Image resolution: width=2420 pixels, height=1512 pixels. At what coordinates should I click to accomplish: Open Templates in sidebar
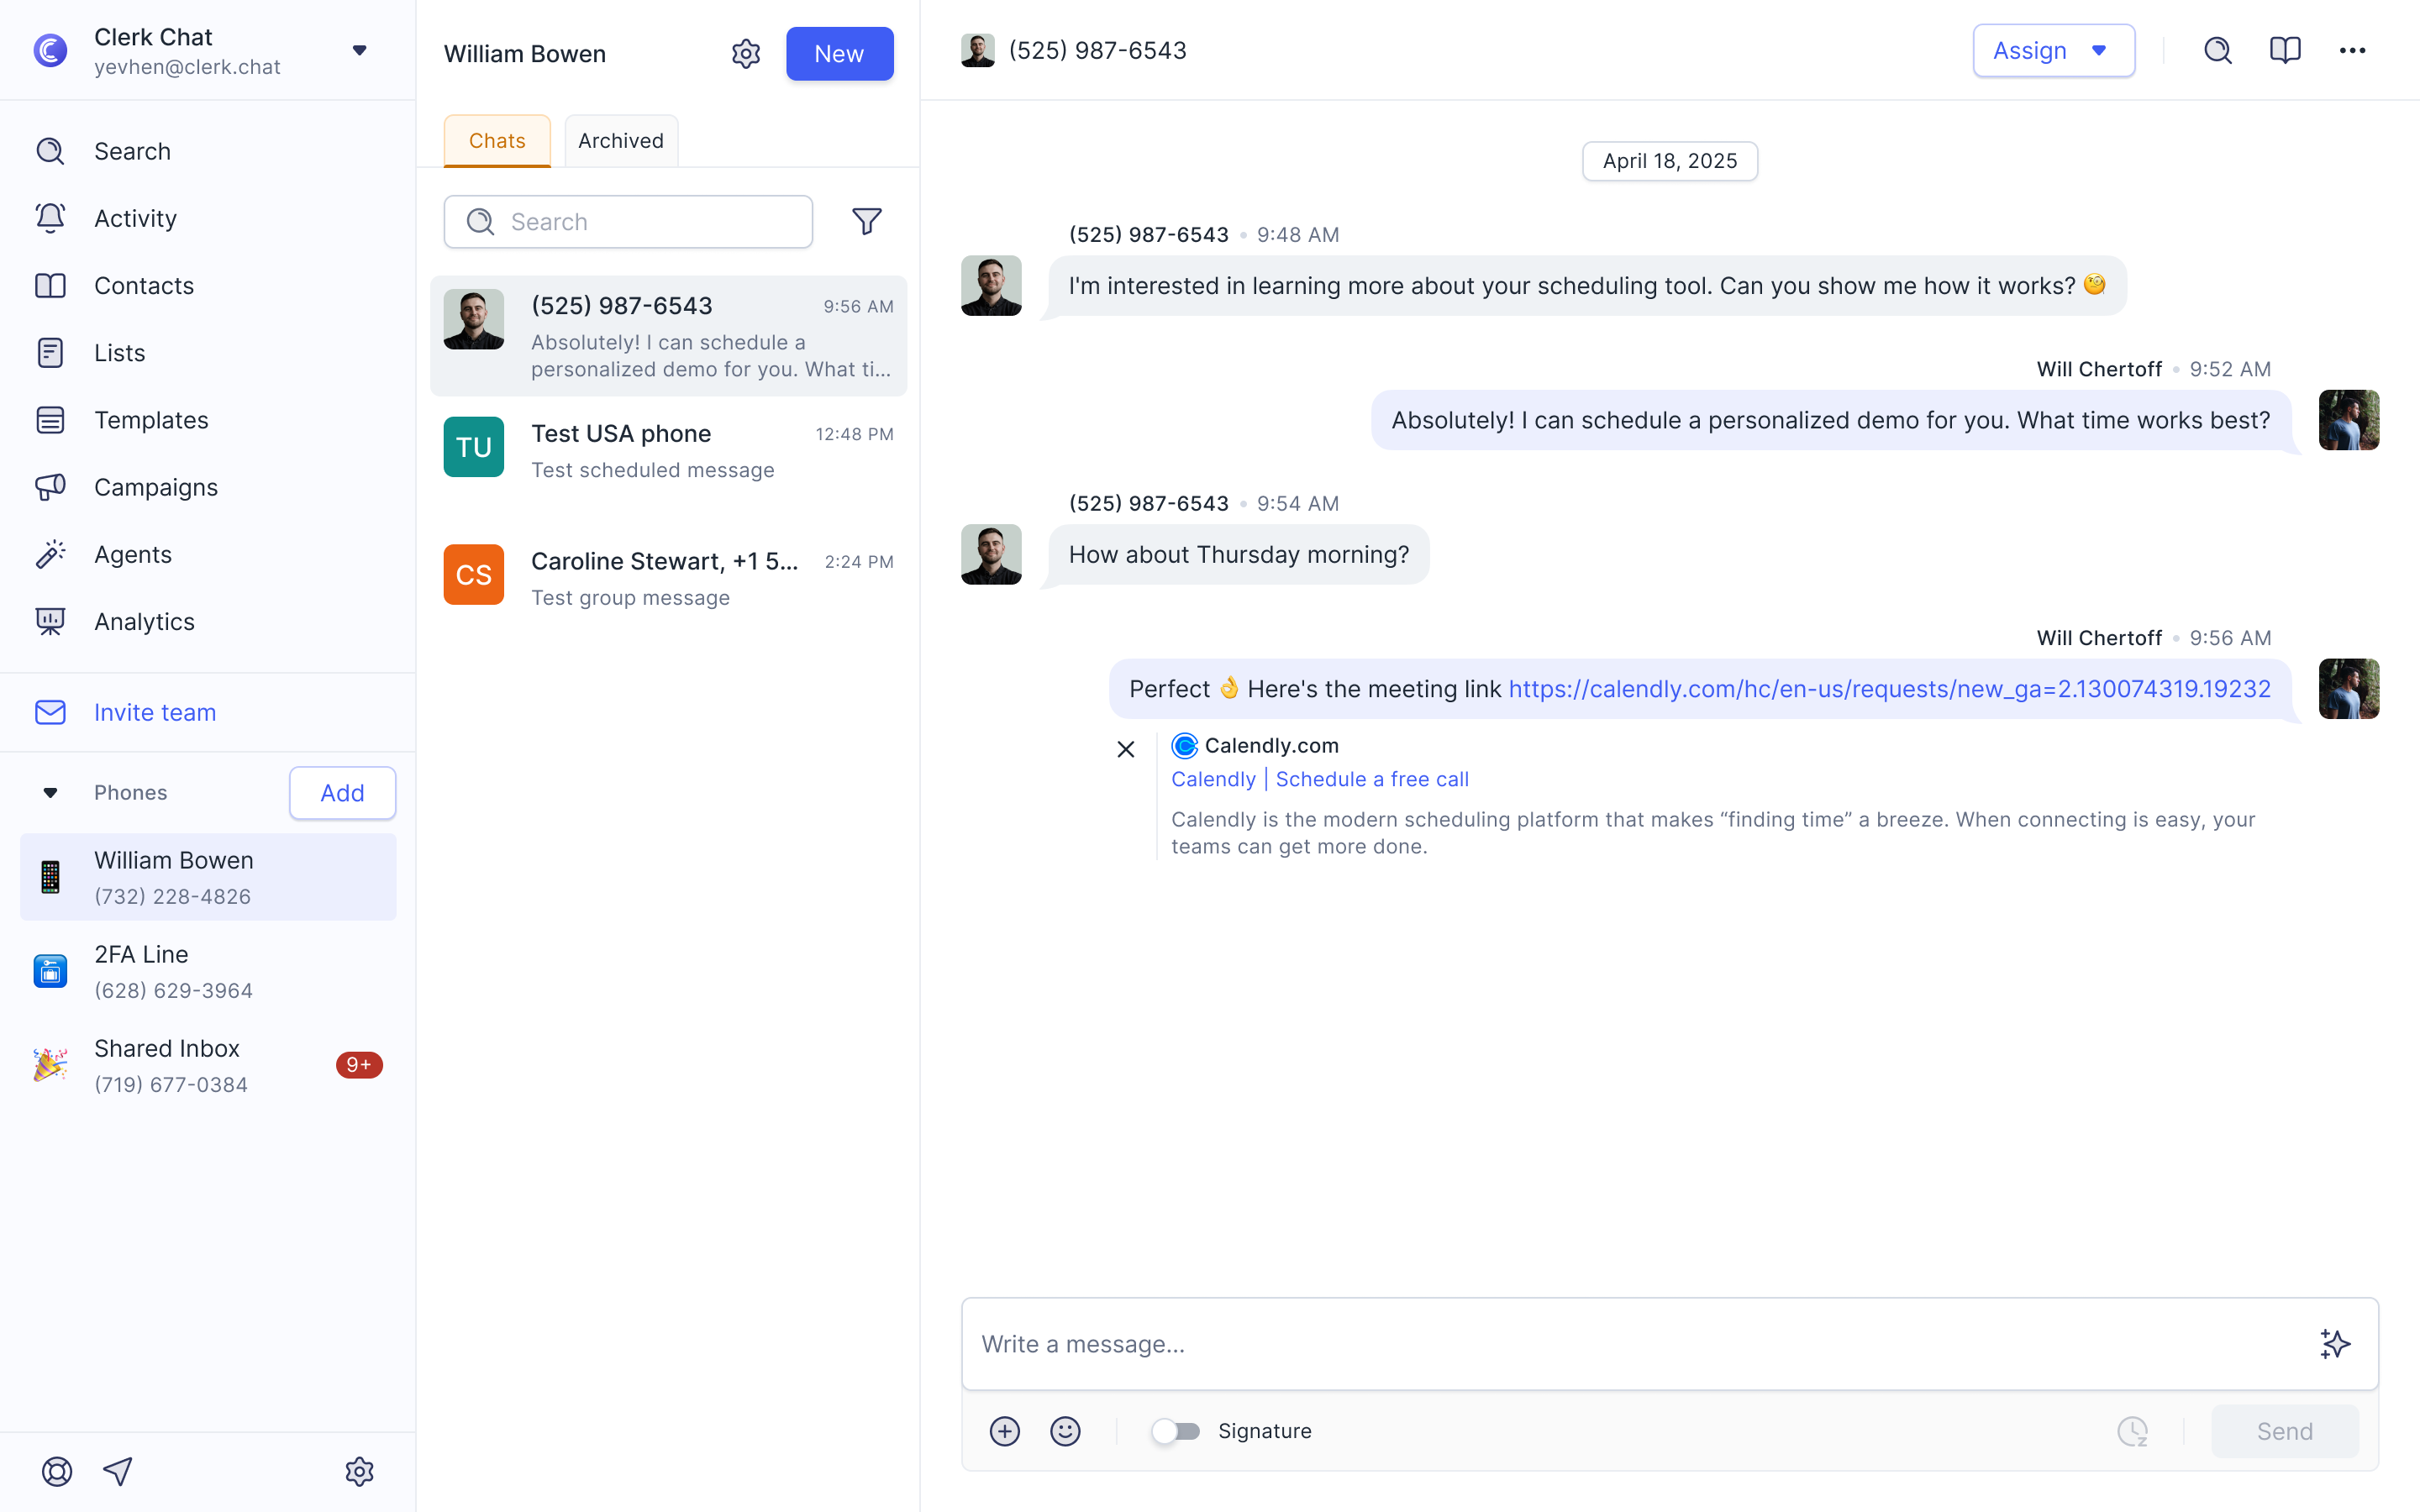click(x=208, y=420)
